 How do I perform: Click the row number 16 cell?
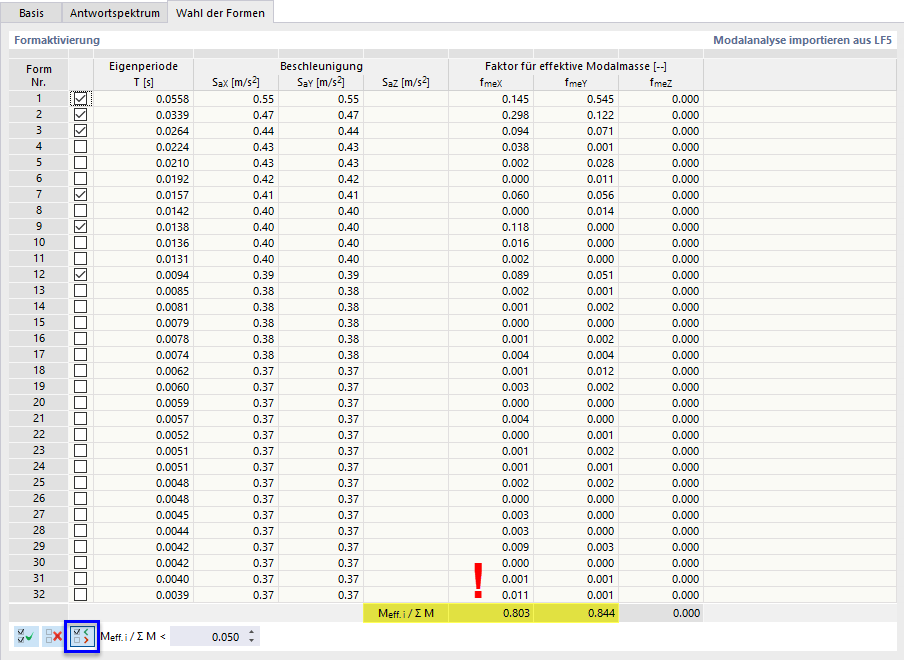click(39, 338)
